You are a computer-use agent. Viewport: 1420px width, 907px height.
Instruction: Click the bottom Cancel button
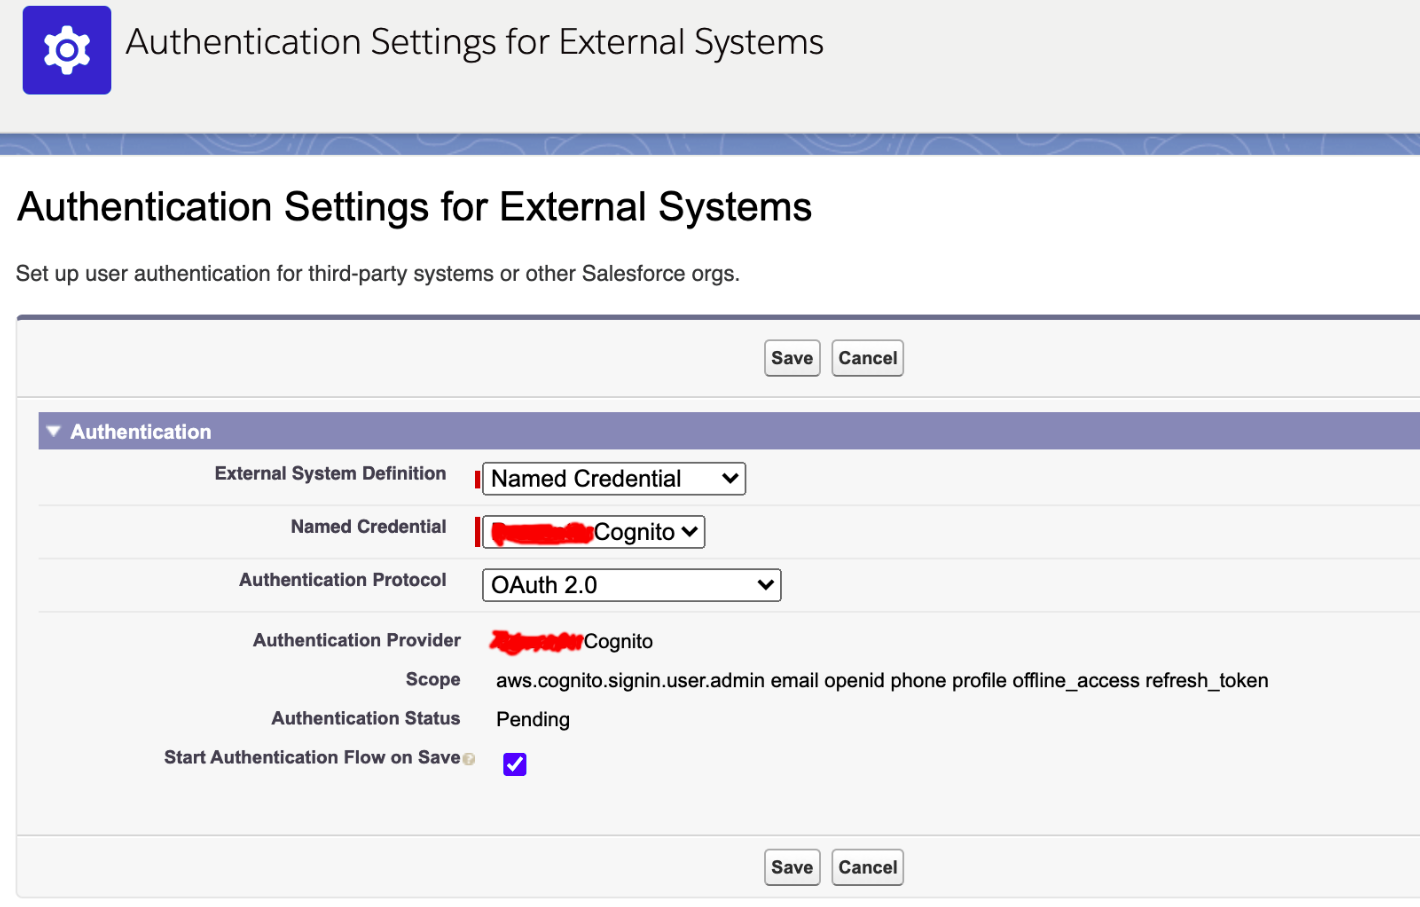(x=867, y=867)
